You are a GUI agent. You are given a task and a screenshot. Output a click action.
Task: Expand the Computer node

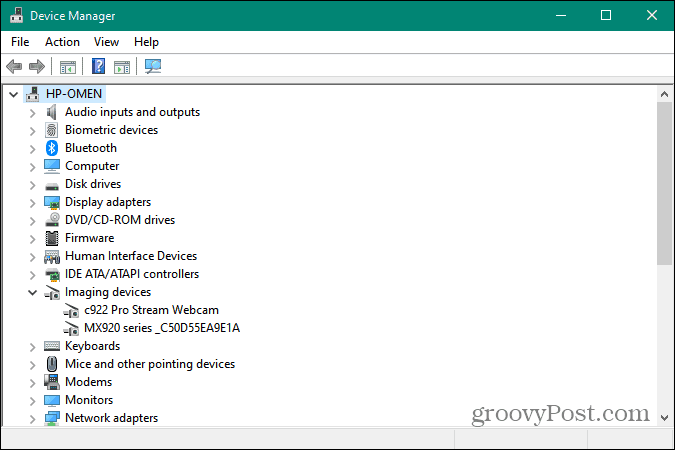click(x=32, y=167)
